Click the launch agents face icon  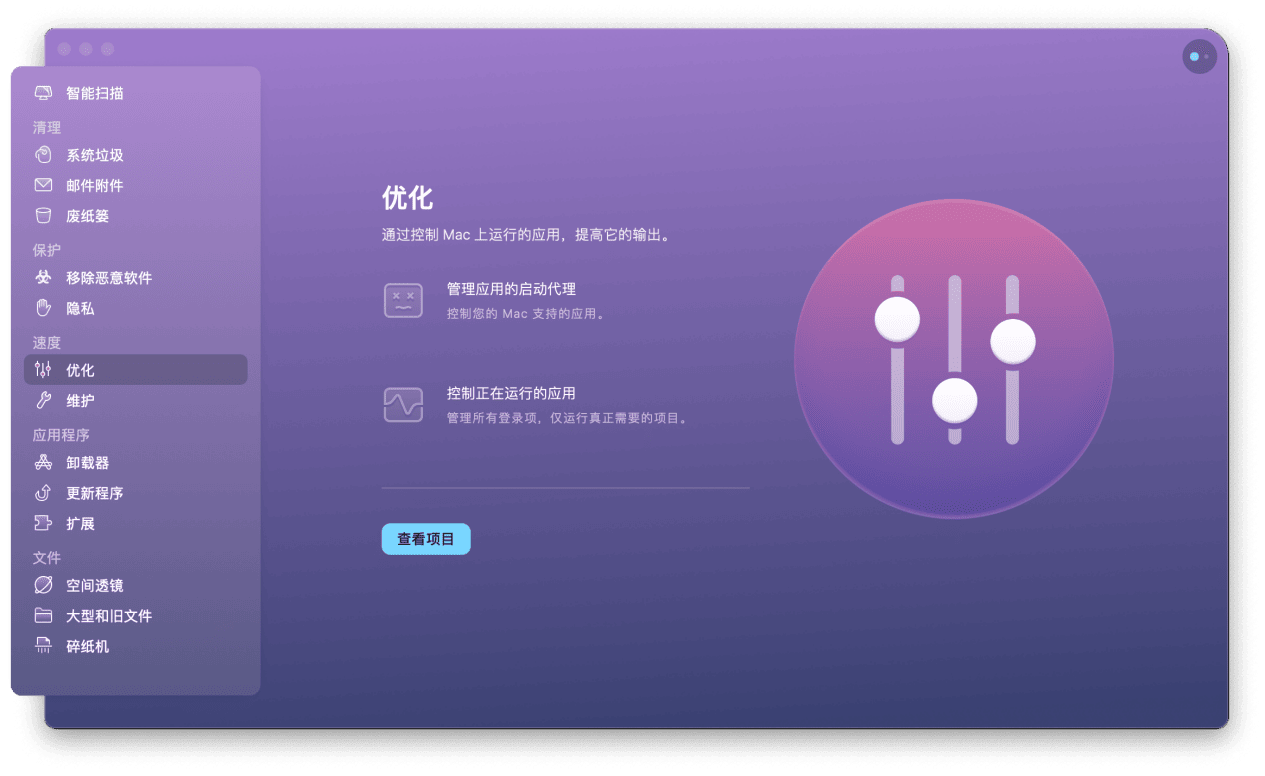[x=404, y=301]
